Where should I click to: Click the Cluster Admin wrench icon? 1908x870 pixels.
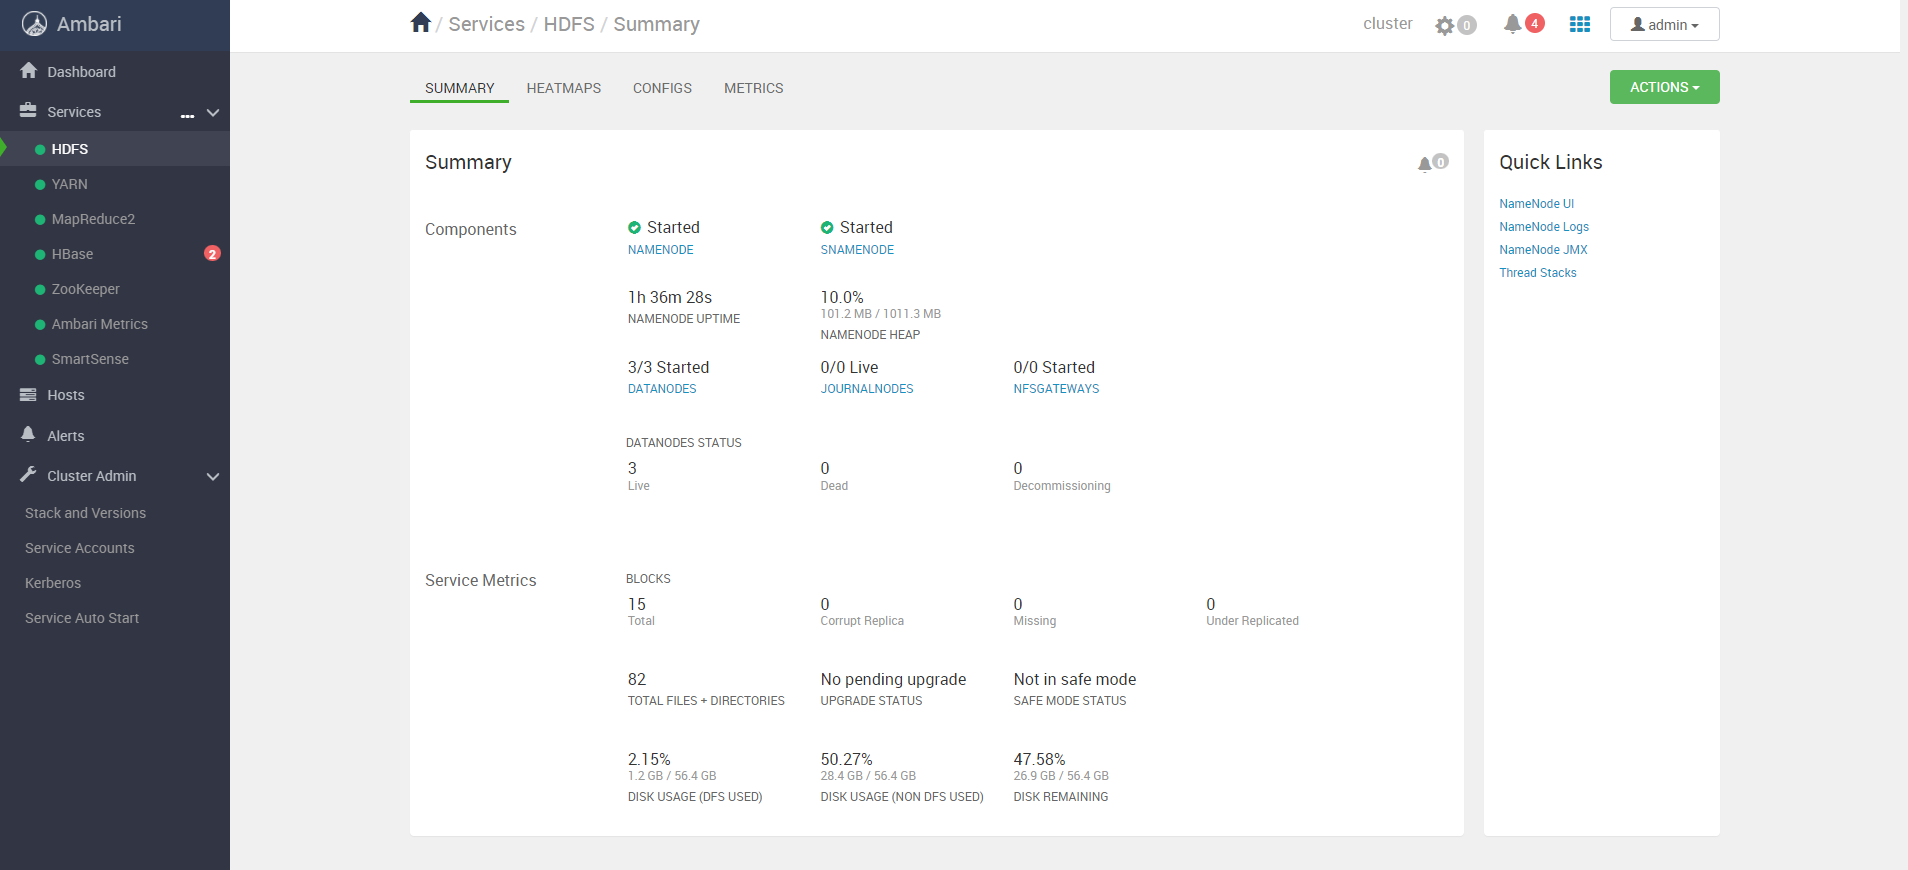[28, 475]
